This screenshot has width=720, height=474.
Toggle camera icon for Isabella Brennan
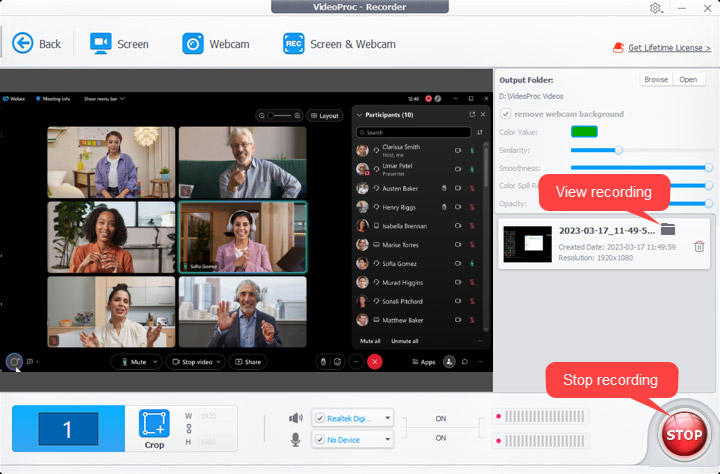[x=458, y=226]
